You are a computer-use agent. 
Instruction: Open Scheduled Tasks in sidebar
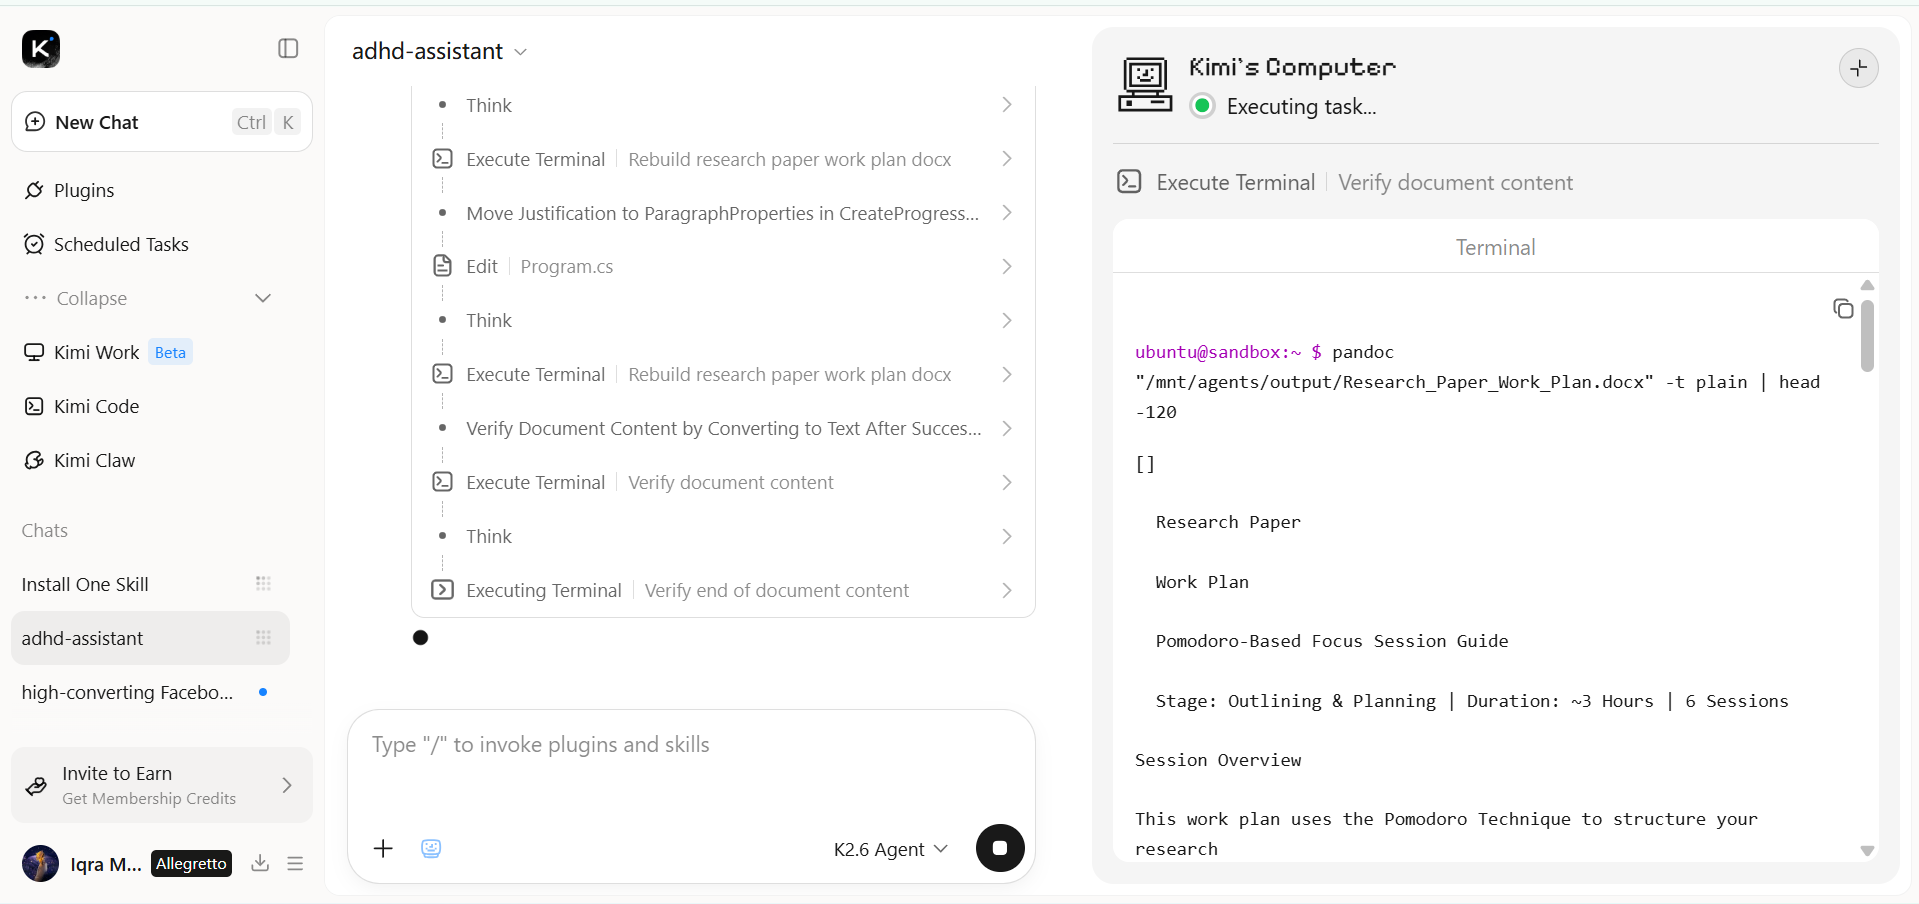coord(121,244)
